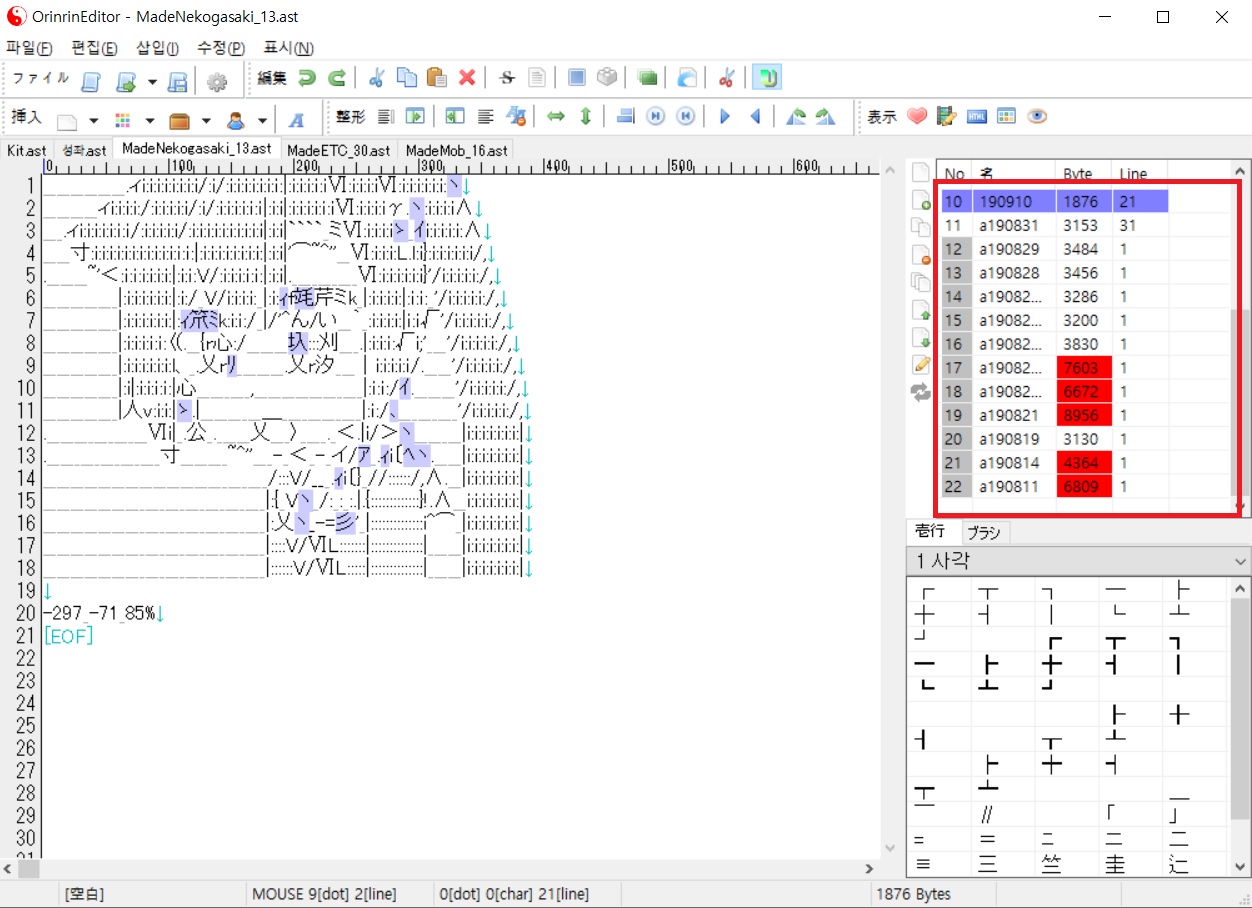Viewport: 1252px width, 908px height.
Task: Expand the dropdown arrow next to the person icon
Action: [262, 121]
